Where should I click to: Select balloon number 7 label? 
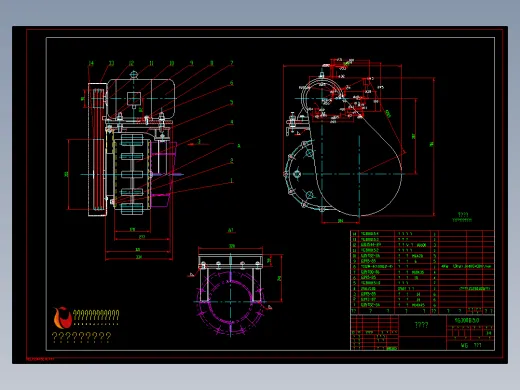point(232,63)
